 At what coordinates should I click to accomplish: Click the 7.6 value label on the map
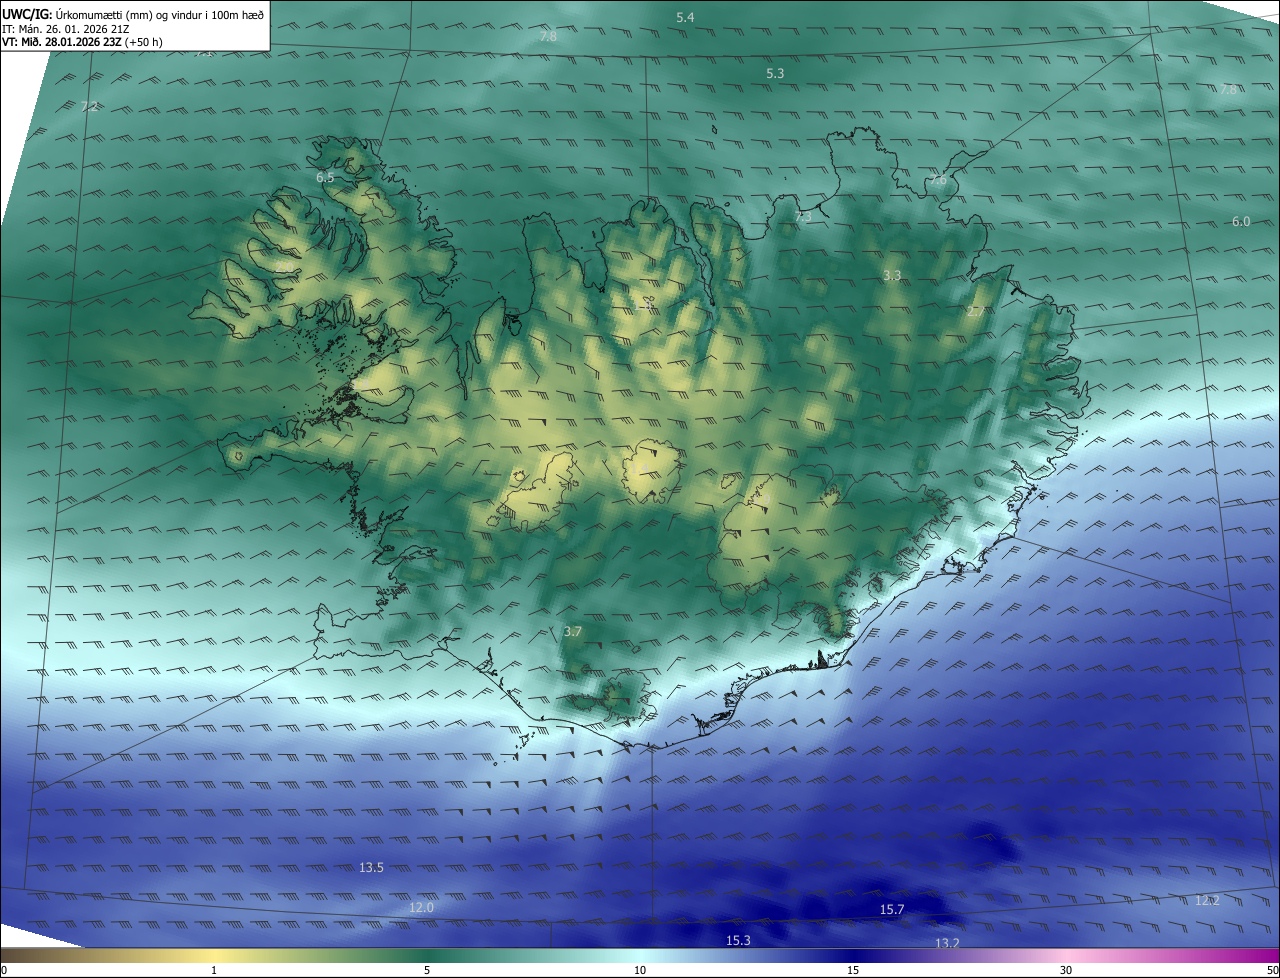click(937, 181)
